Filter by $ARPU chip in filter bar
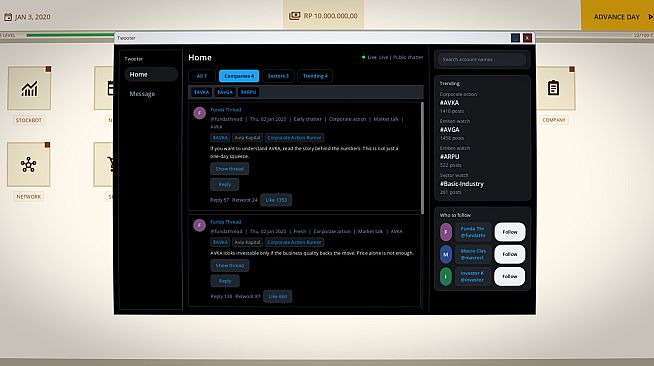Viewport: 654px width, 366px height. (249, 92)
